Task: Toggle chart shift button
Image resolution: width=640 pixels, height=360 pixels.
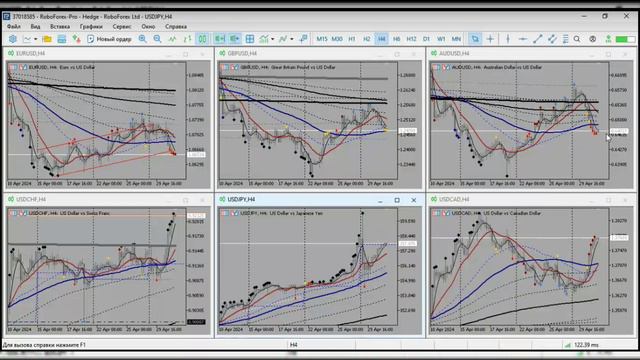Action: (220, 39)
